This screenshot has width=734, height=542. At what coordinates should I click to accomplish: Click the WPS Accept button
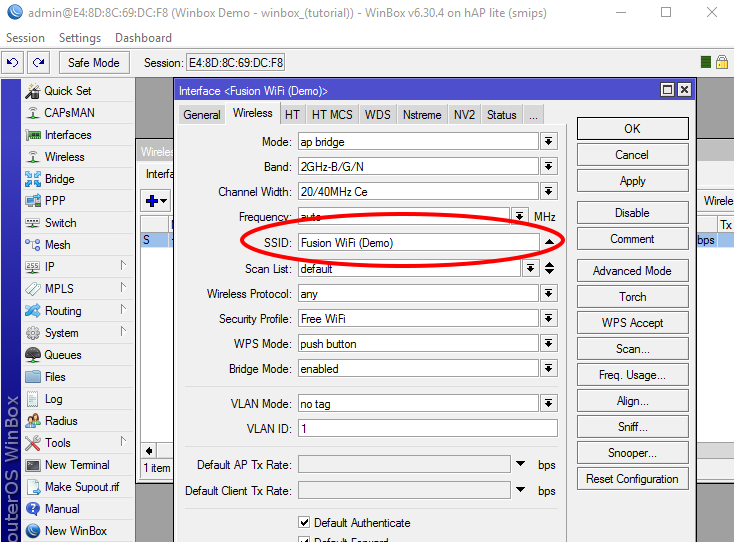pyautogui.click(x=632, y=323)
